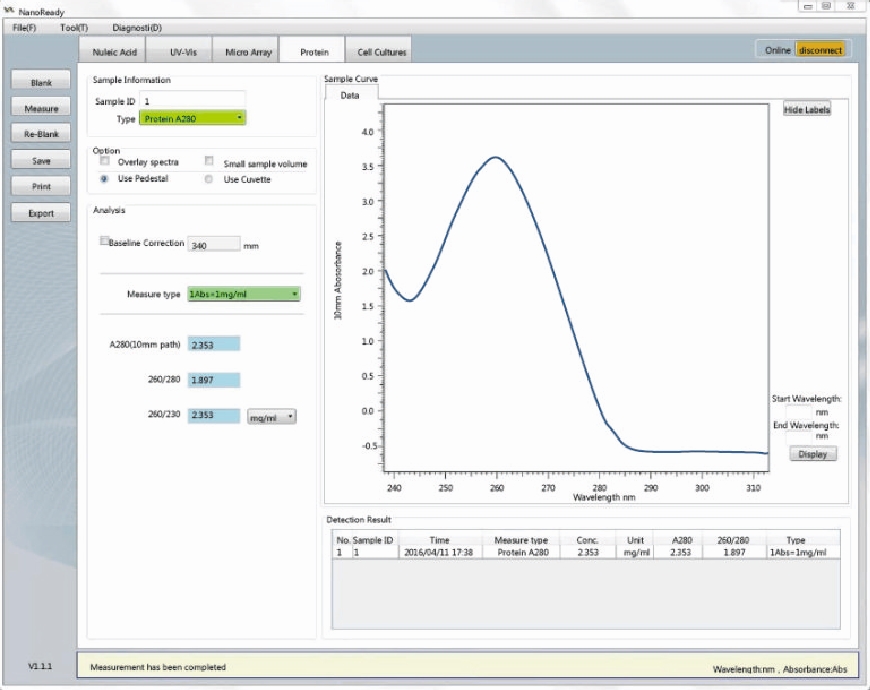Click the 260/230 value field
The width and height of the screenshot is (870, 690).
coord(214,415)
